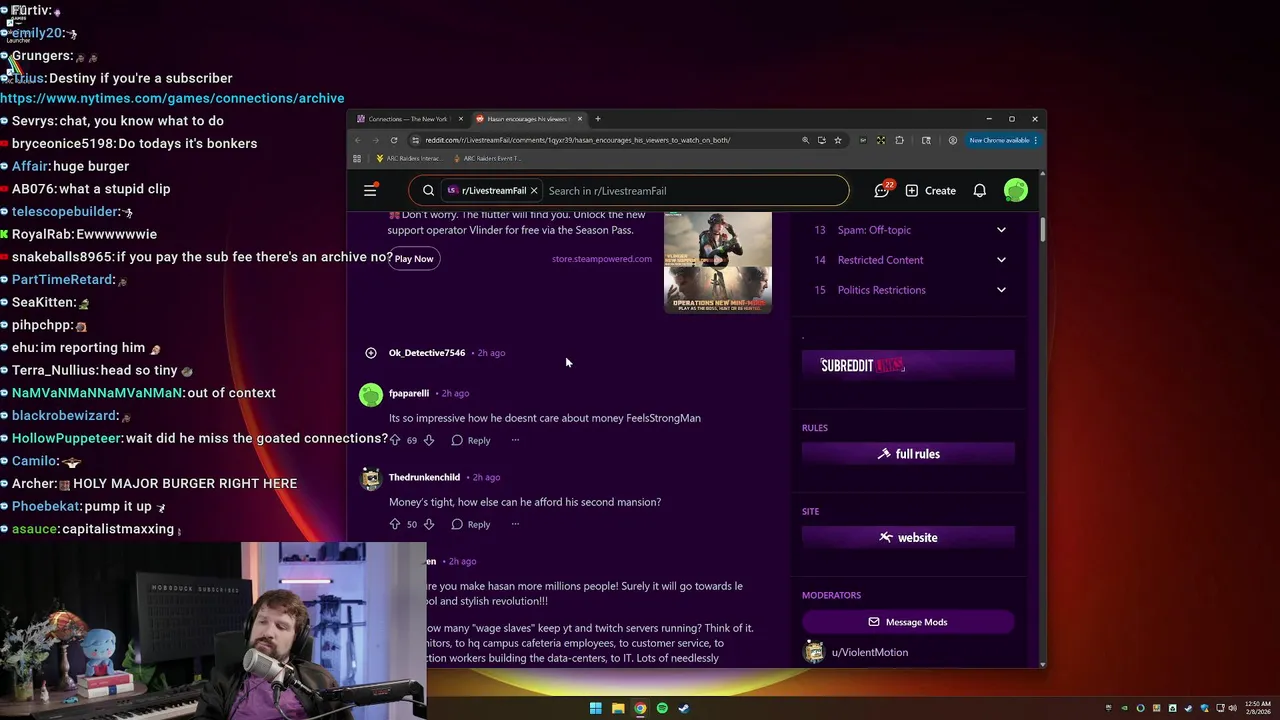1280x720 pixels.
Task: Click the Steam ad thumbnail image
Action: click(x=718, y=262)
